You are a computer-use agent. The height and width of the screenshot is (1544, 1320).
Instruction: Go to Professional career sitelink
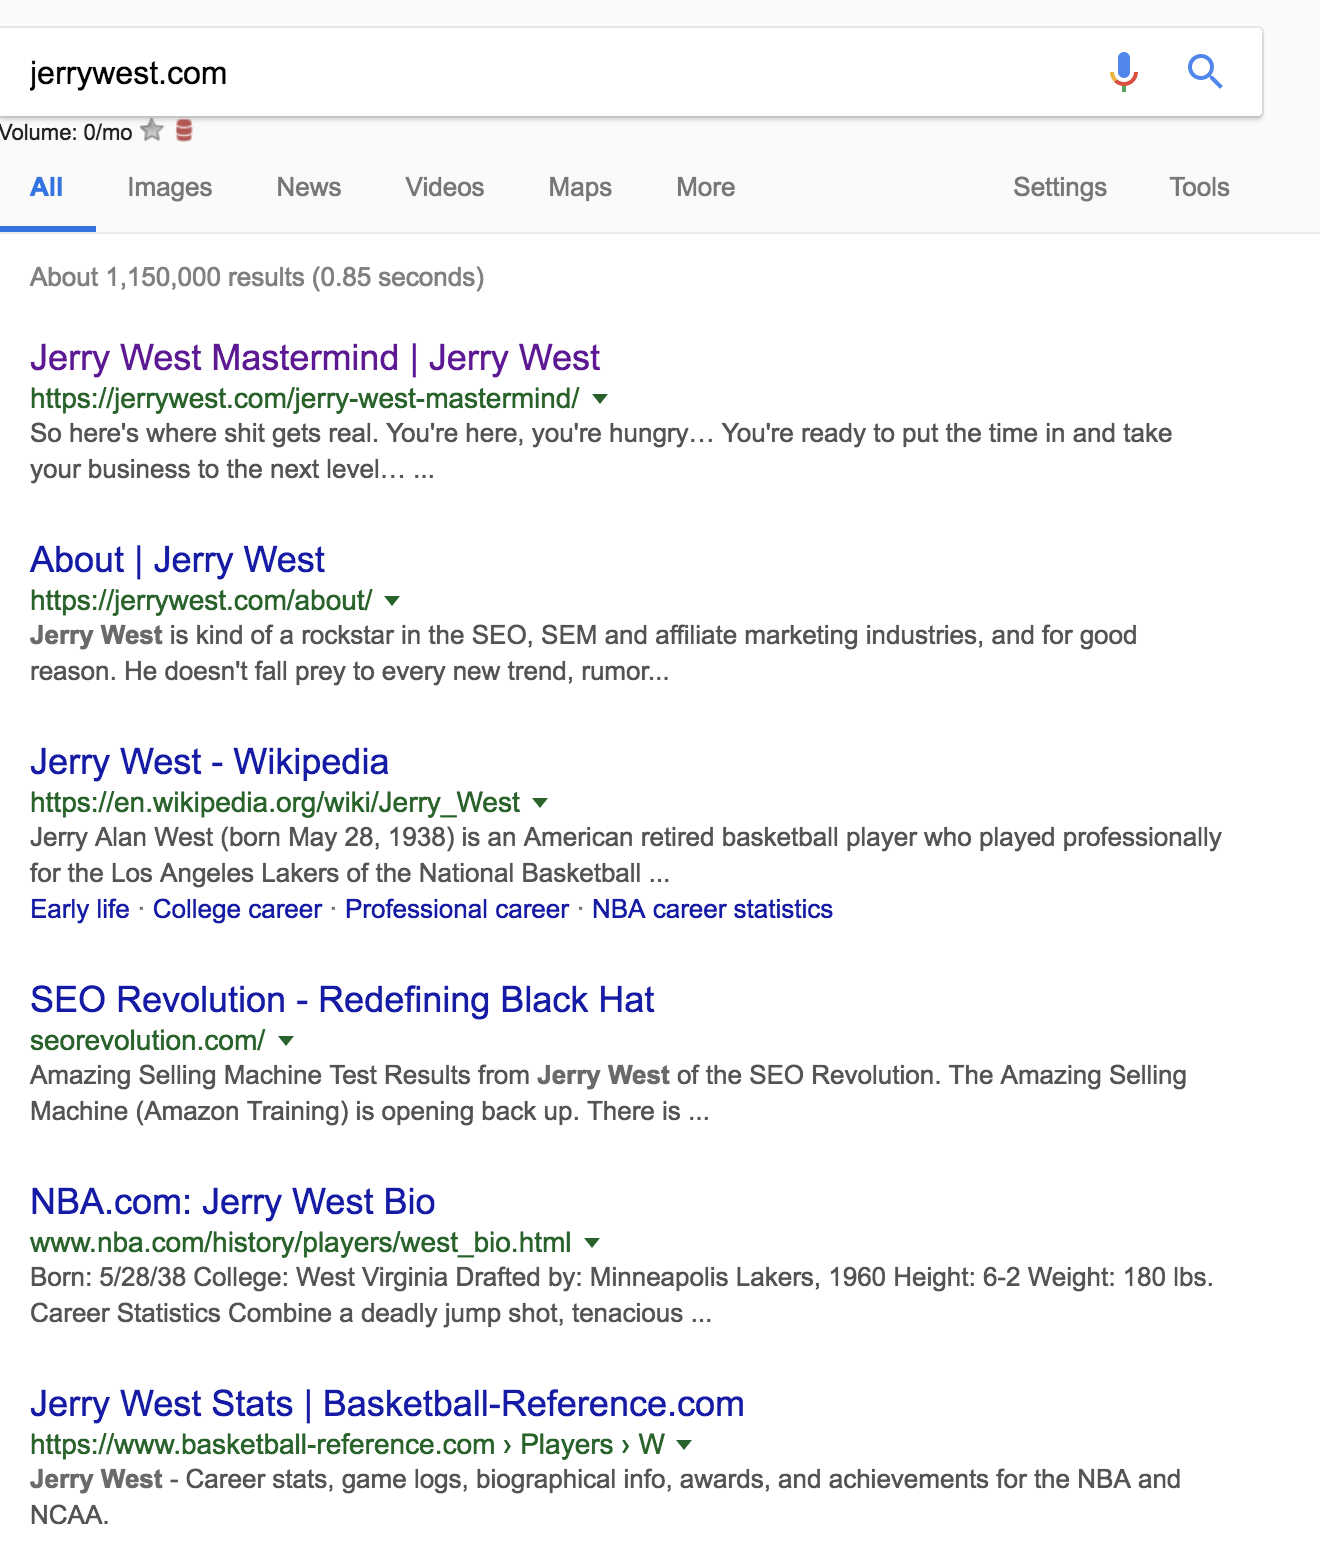pyautogui.click(x=457, y=909)
